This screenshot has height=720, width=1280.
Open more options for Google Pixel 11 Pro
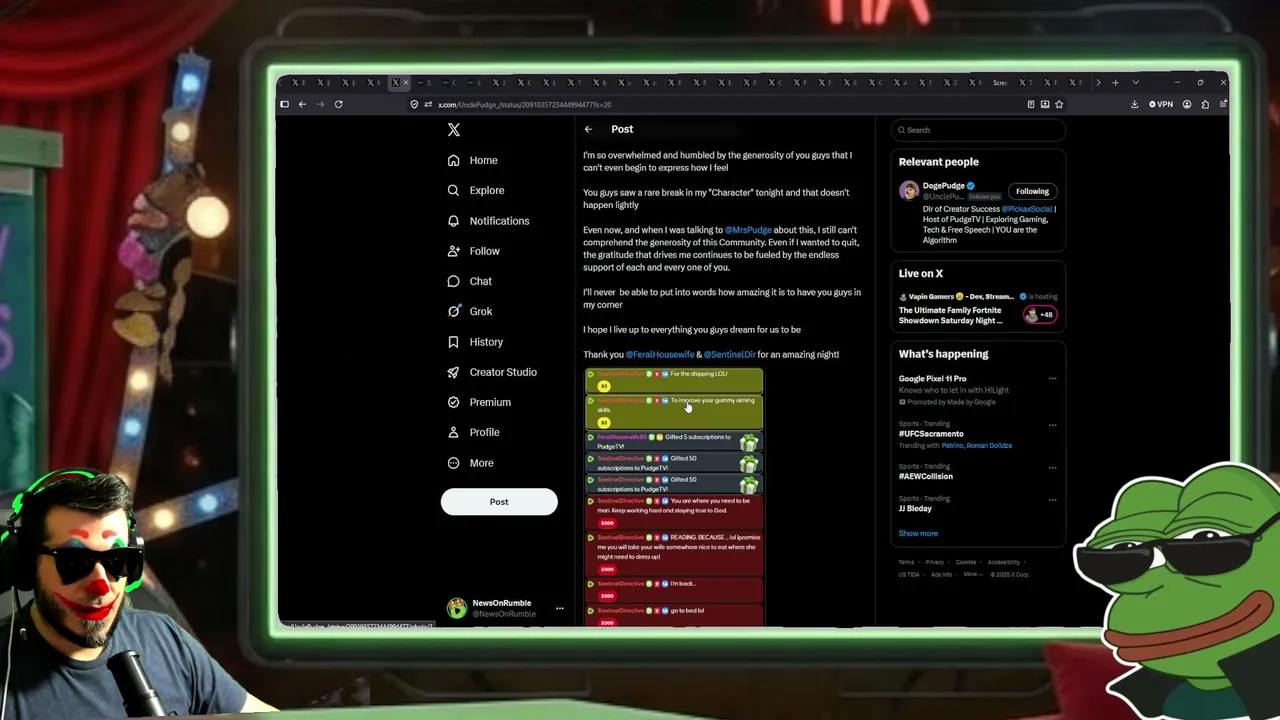1052,379
